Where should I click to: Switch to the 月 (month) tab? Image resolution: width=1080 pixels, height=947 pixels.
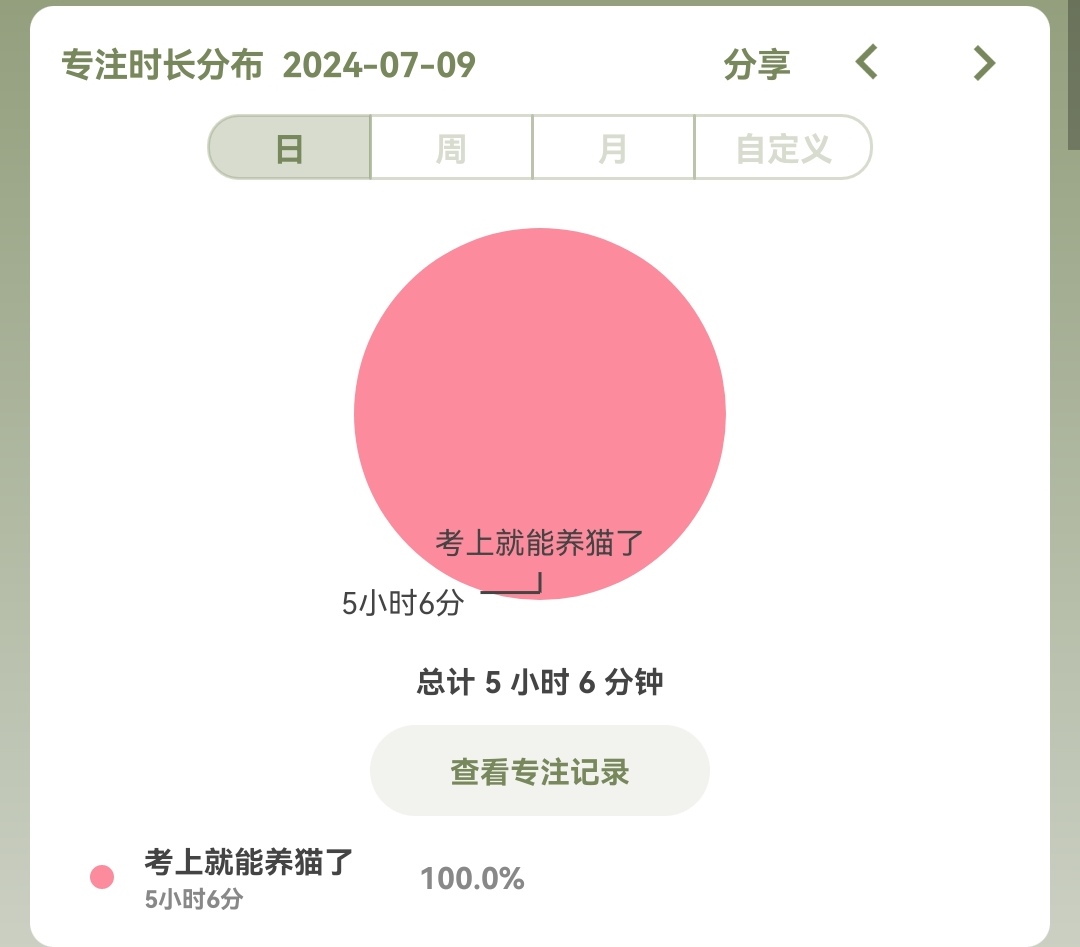[613, 148]
